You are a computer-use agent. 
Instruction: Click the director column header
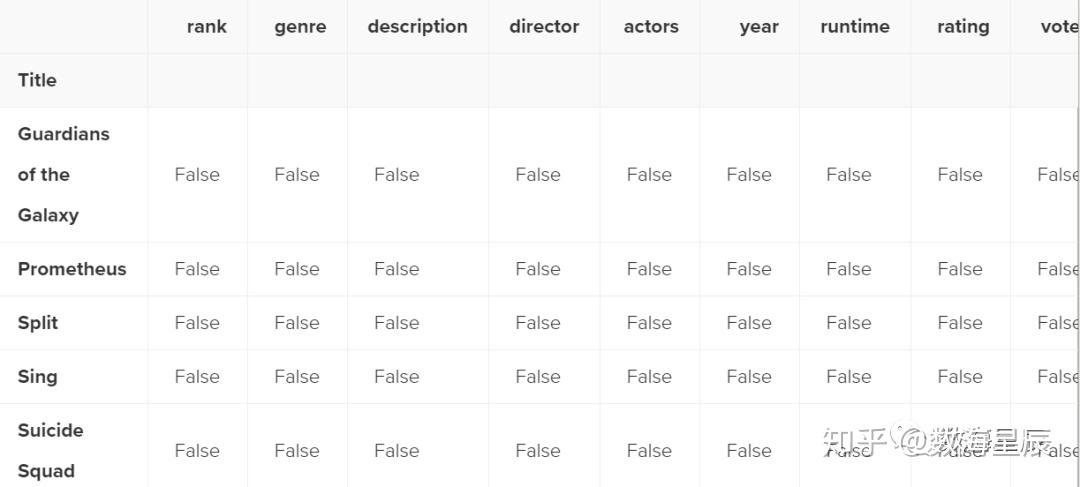click(x=544, y=27)
